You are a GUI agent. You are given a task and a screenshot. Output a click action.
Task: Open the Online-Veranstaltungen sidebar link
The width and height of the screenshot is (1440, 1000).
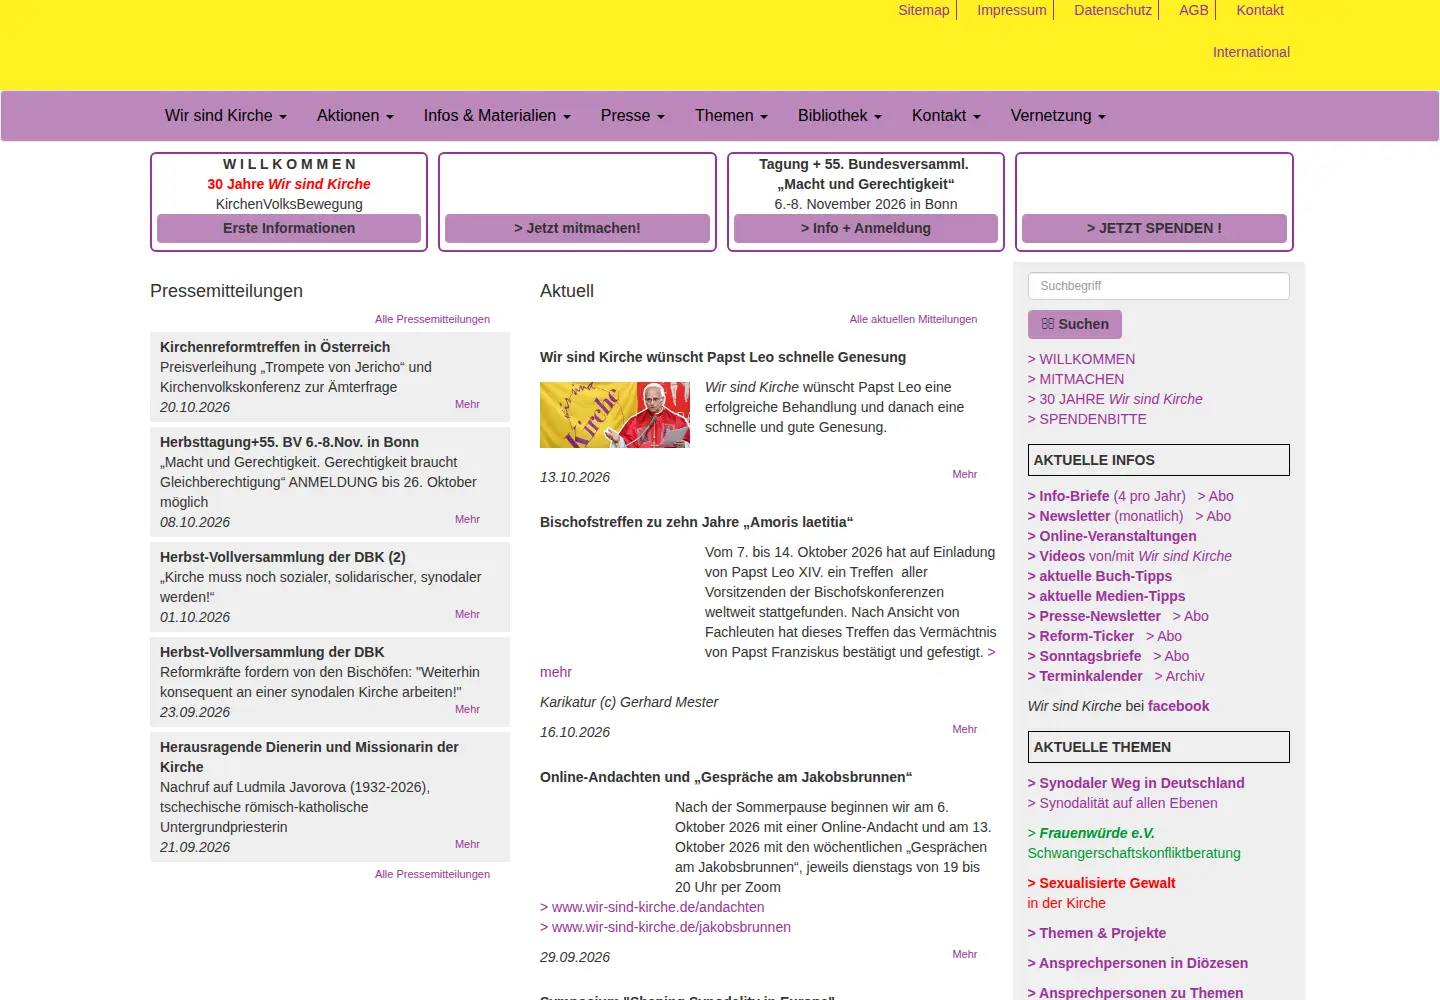click(x=1112, y=536)
